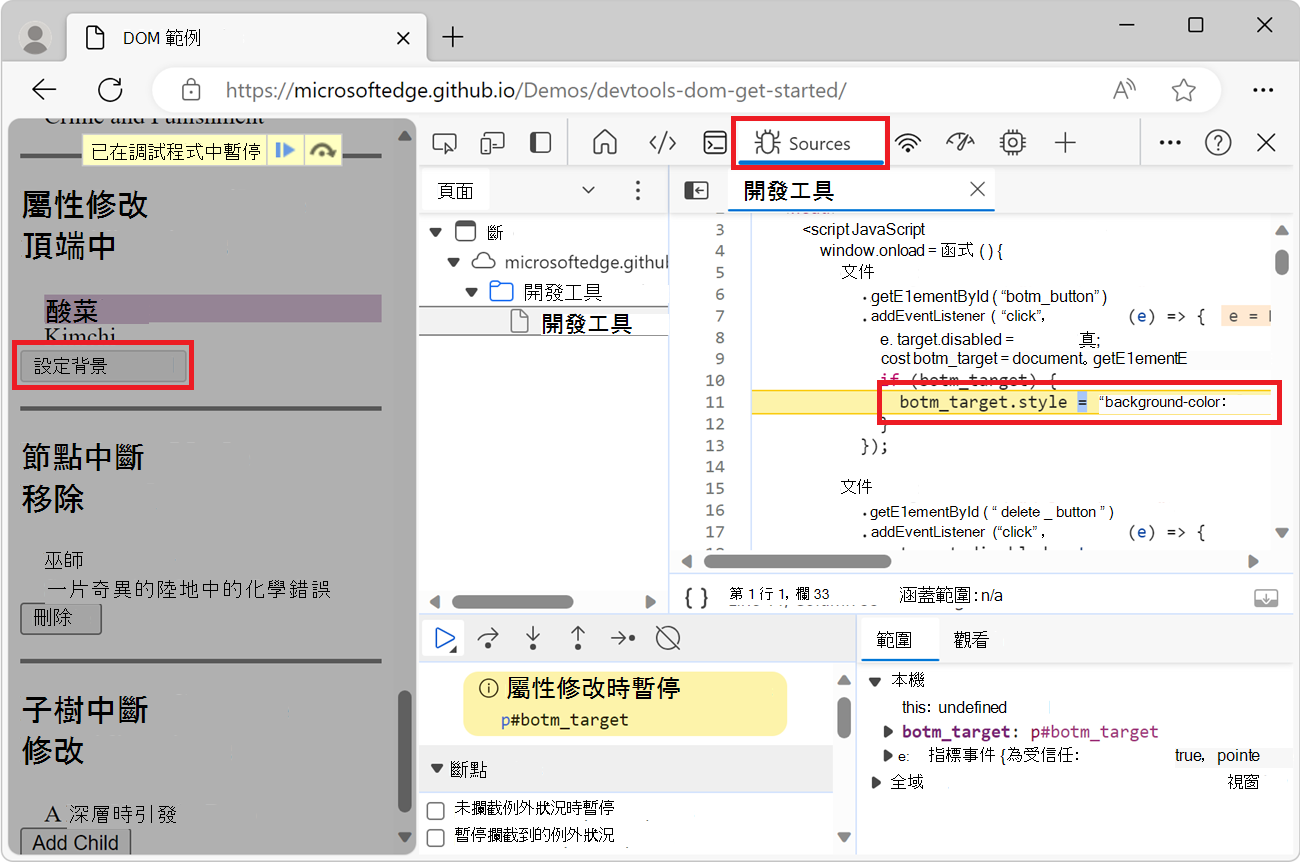Deactivate all breakpoints

click(x=666, y=637)
